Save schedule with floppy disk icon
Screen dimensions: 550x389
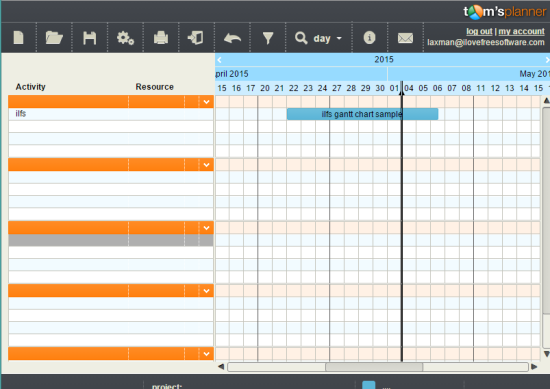click(89, 38)
